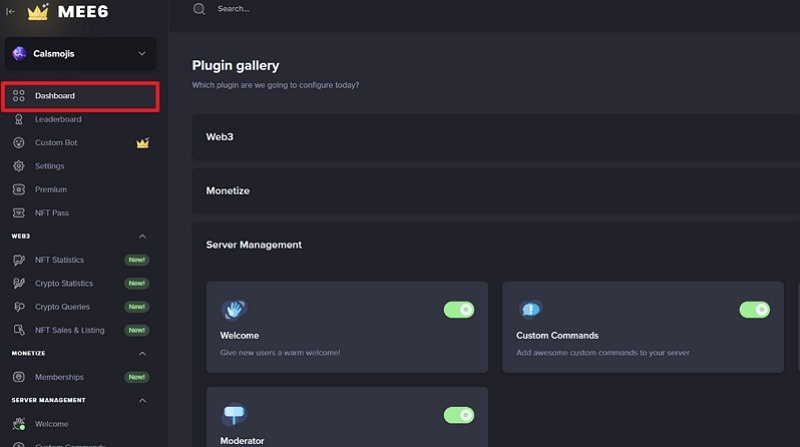Screen dimensions: 800x447
Task: Click the MEE6 crown logo
Action: pyautogui.click(x=38, y=11)
